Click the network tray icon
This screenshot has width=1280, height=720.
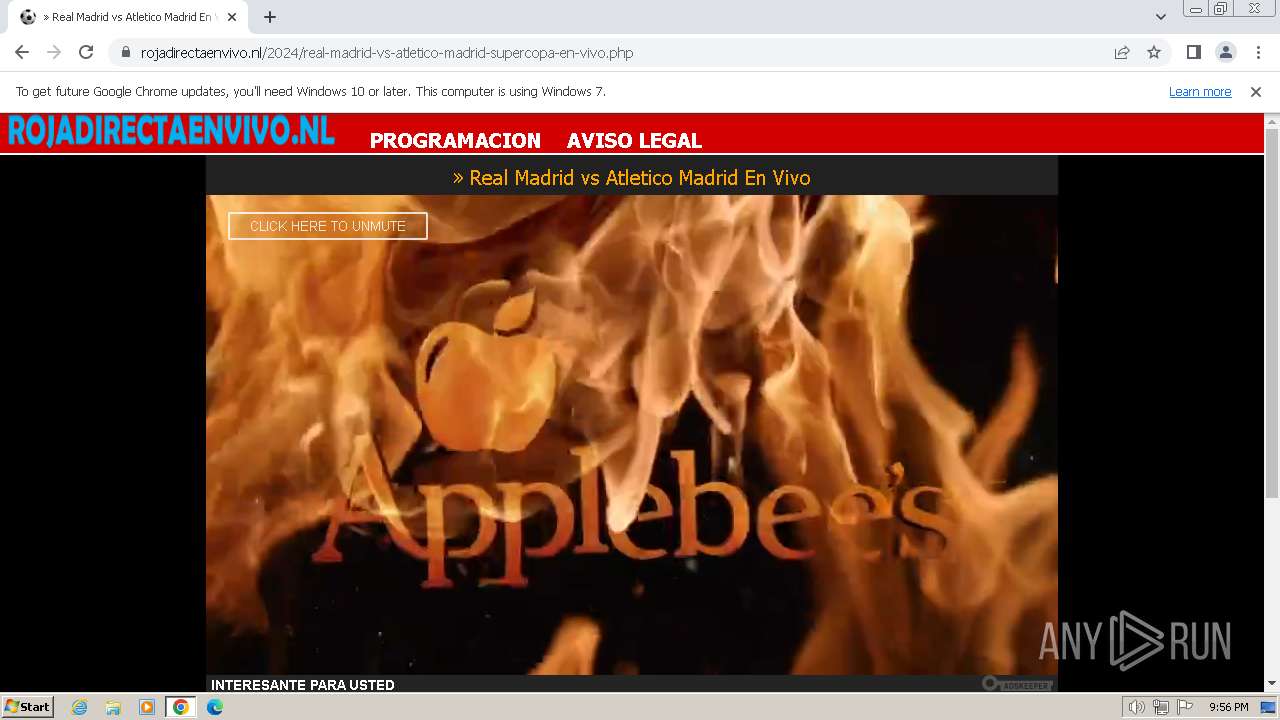click(1161, 707)
